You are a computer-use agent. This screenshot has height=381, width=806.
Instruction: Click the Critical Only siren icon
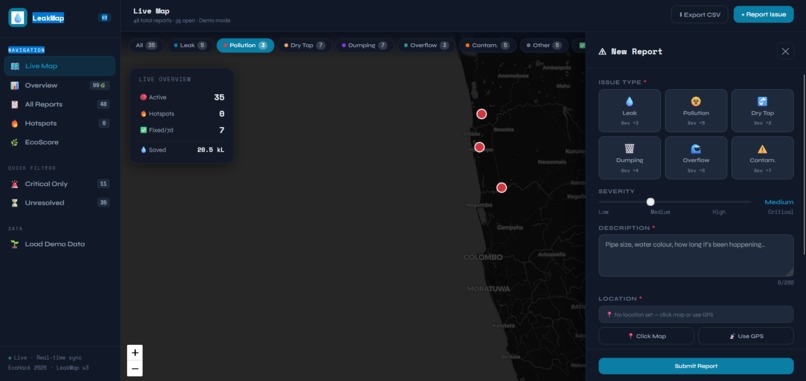(x=14, y=184)
